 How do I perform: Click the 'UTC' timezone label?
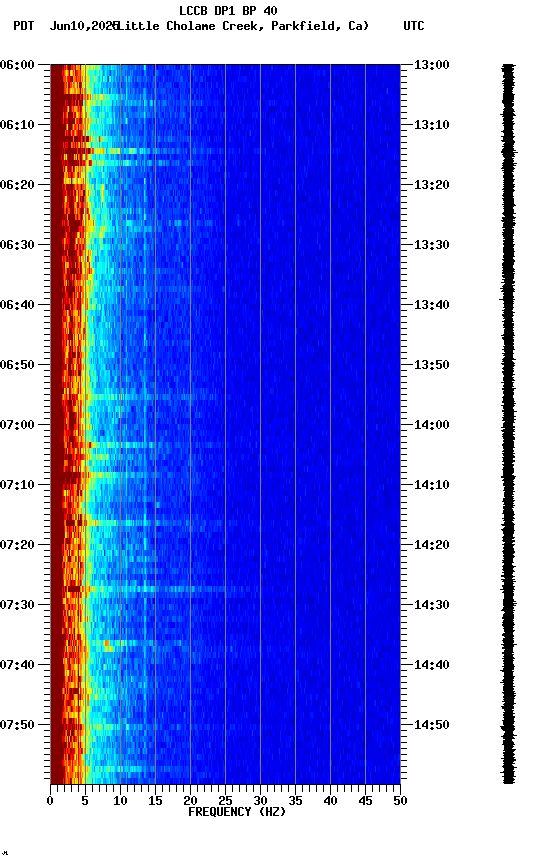coord(414,26)
